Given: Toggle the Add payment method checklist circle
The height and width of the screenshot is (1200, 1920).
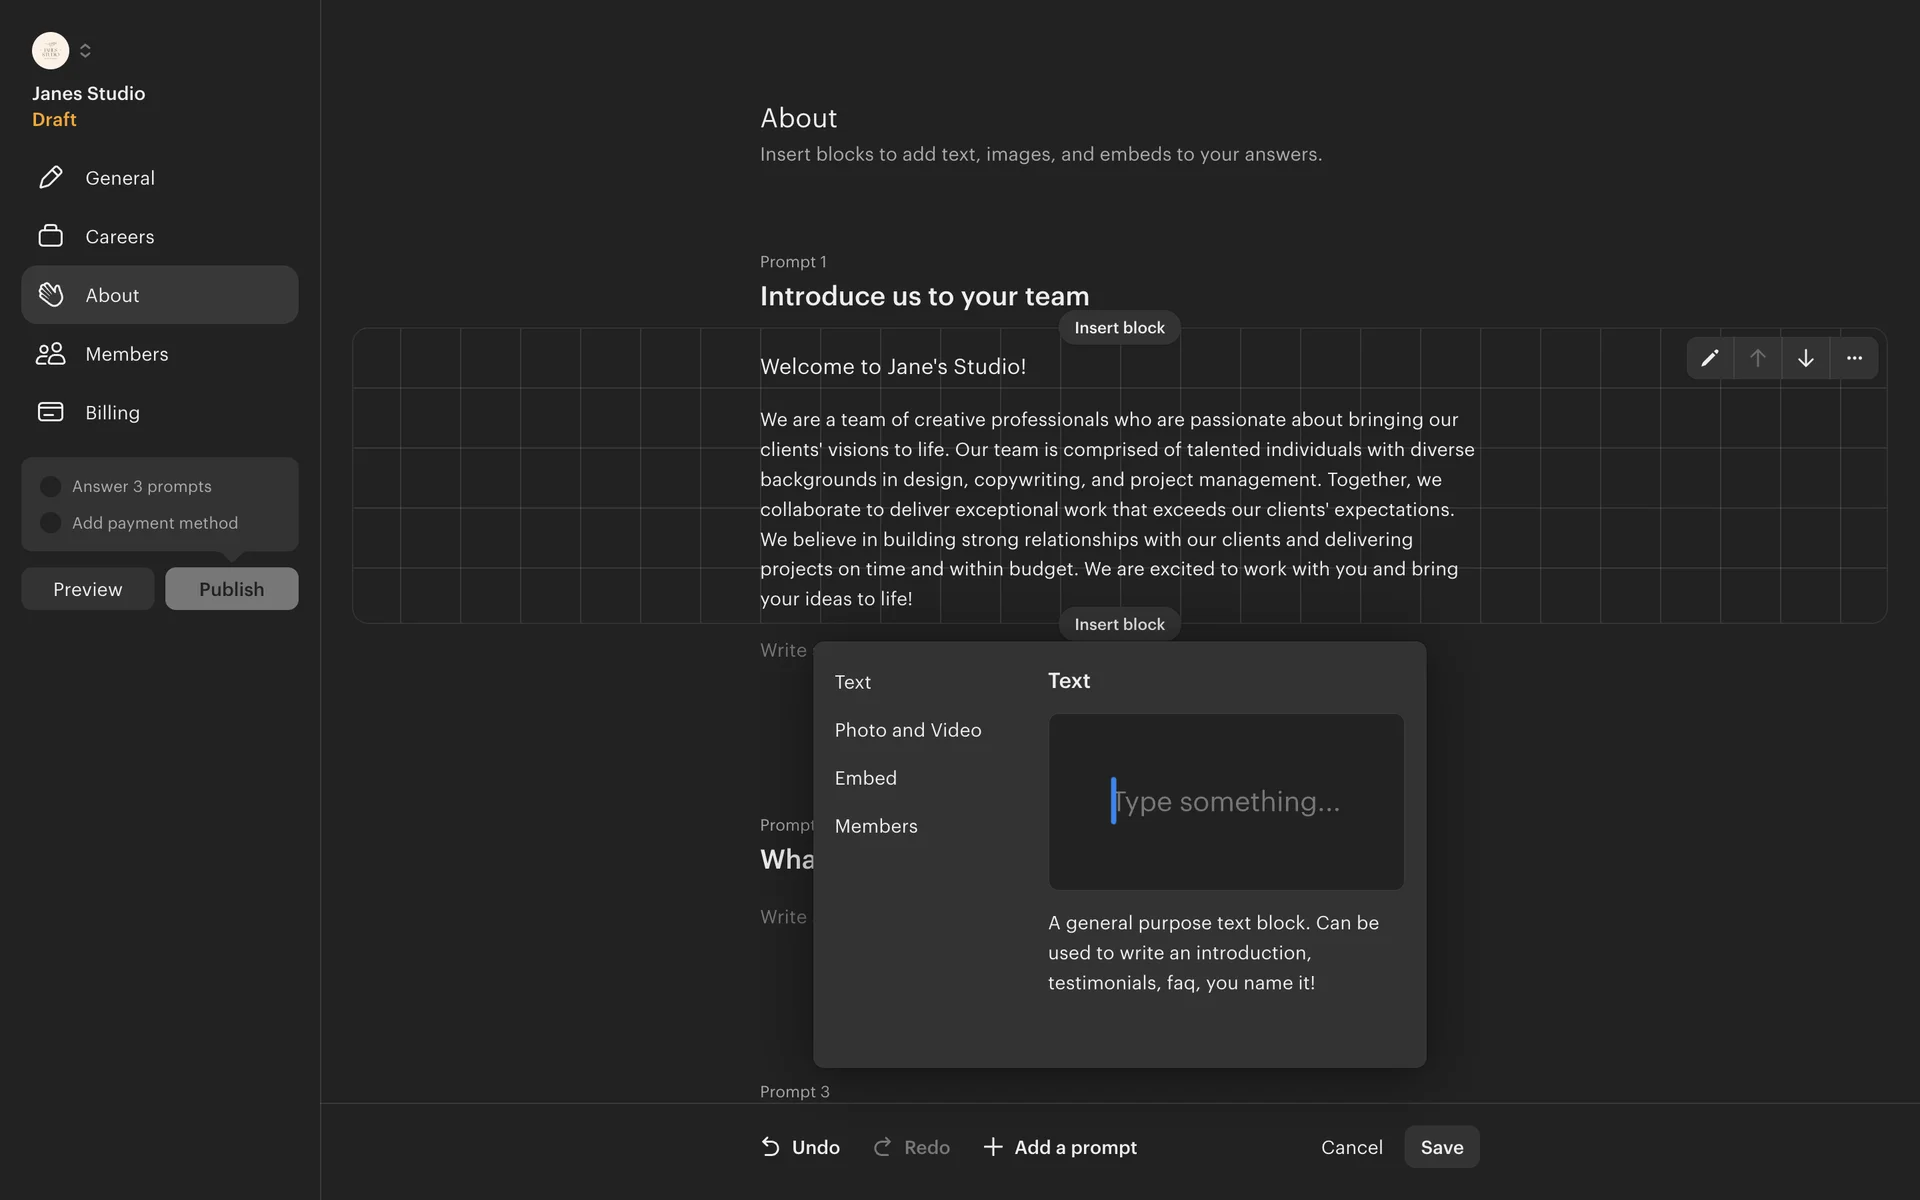Looking at the screenshot, I should (x=50, y=523).
